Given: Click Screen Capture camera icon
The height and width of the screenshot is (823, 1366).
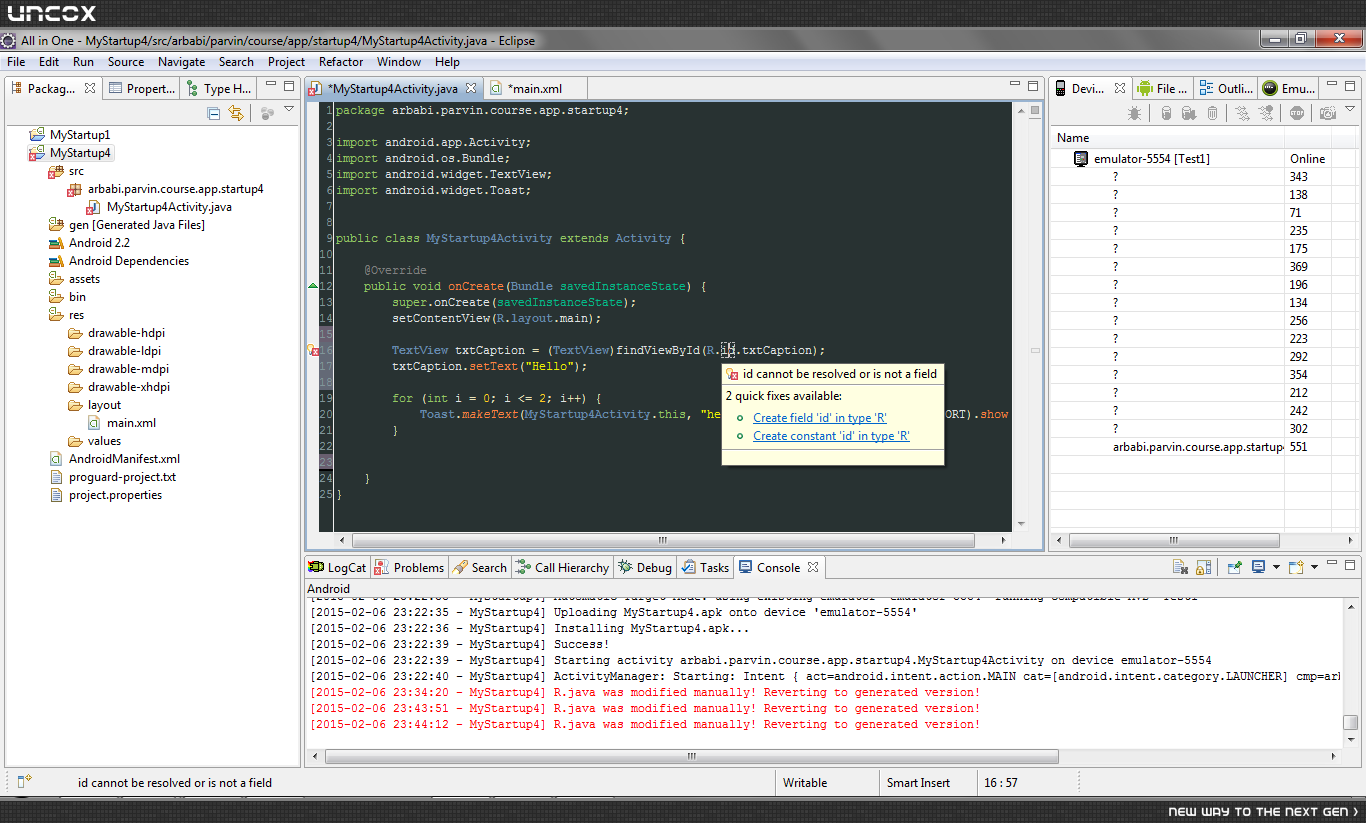Looking at the screenshot, I should (1327, 114).
